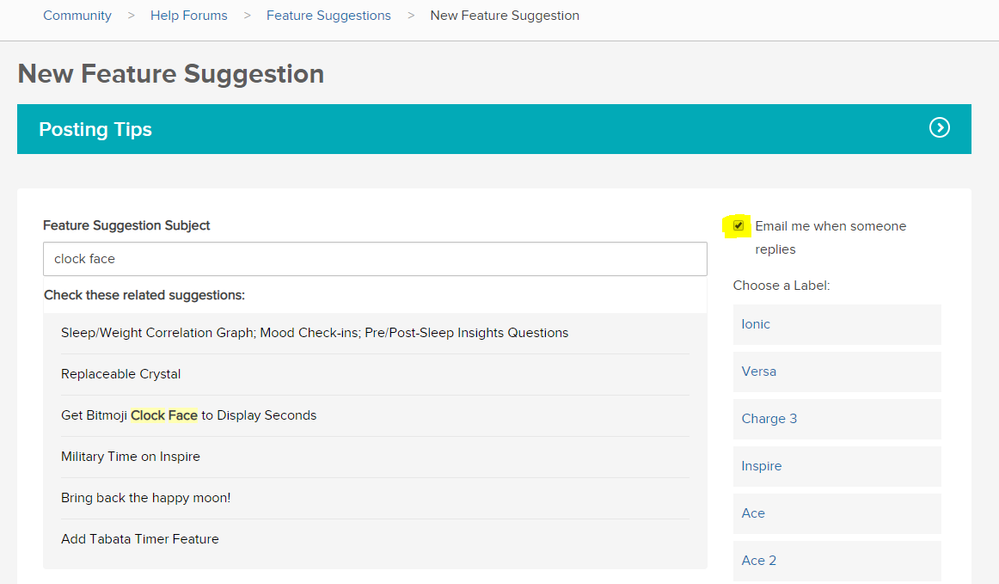Click the Feature Suggestion Subject input field
This screenshot has width=999, height=584.
374,259
